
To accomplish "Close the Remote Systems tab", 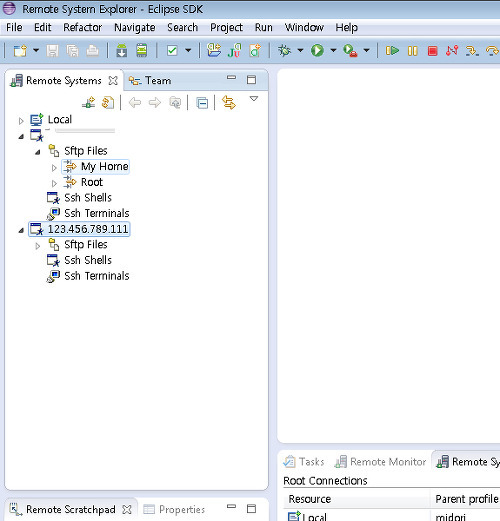I will pos(113,81).
